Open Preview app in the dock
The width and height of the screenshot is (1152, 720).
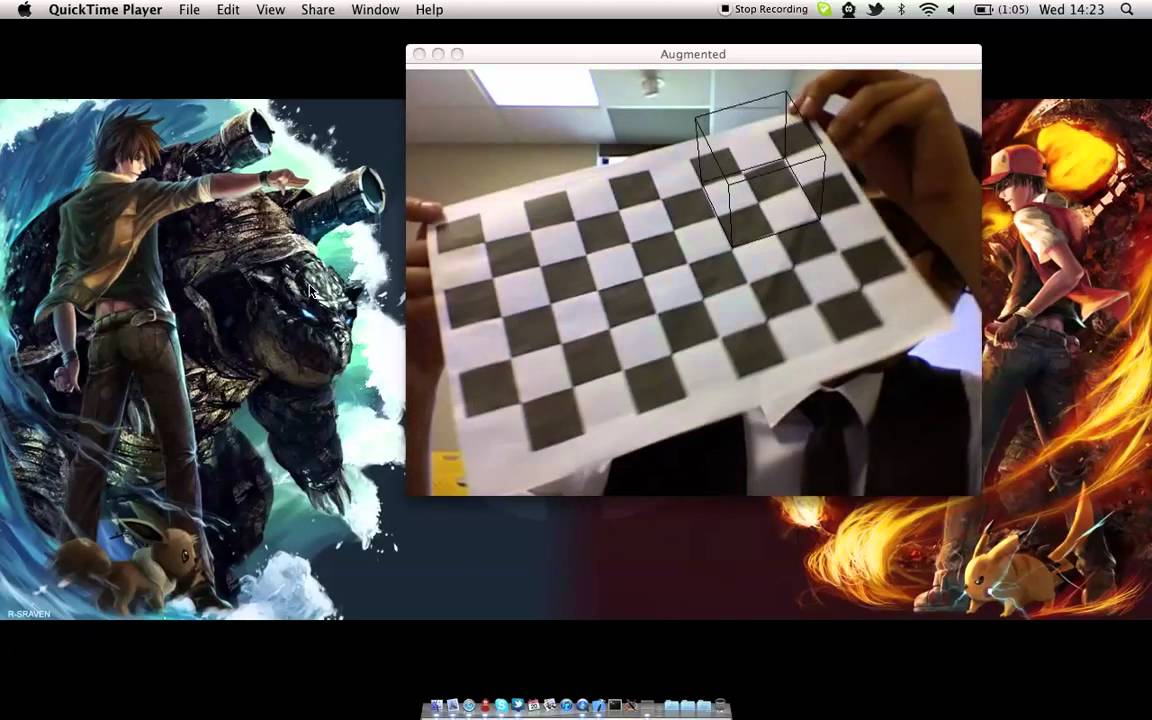453,705
